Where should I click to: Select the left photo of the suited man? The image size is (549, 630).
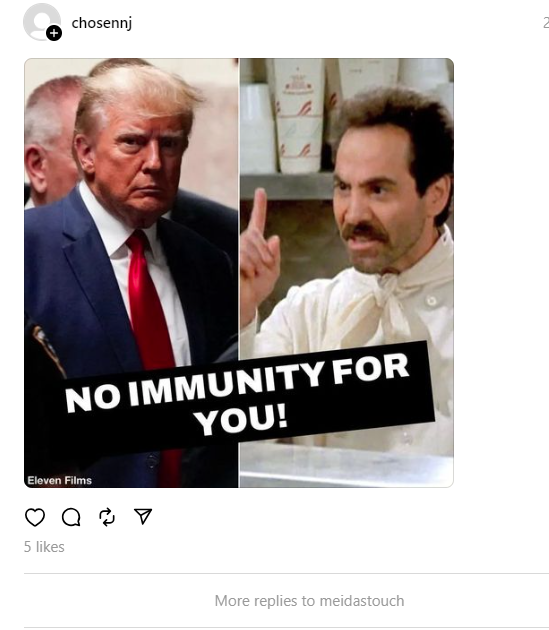tap(131, 273)
